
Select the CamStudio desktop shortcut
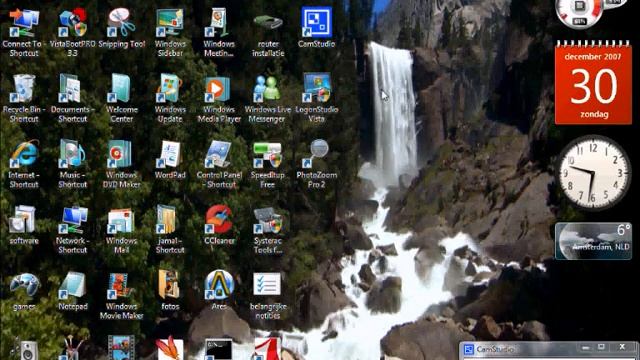(316, 22)
